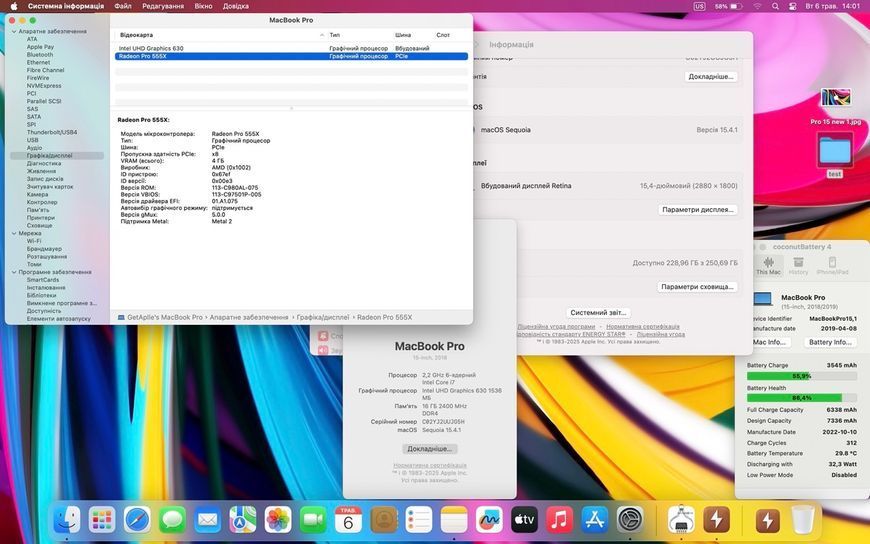Image resolution: width=870 pixels, height=544 pixels.
Task: Click the US input source indicator
Action: pyautogui.click(x=699, y=6)
